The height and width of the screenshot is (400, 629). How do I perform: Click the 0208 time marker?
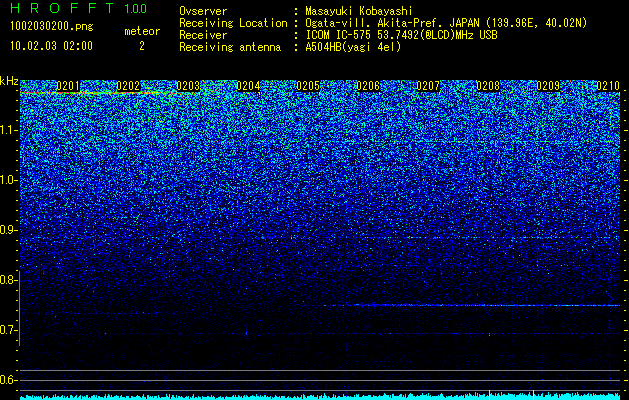click(x=488, y=86)
